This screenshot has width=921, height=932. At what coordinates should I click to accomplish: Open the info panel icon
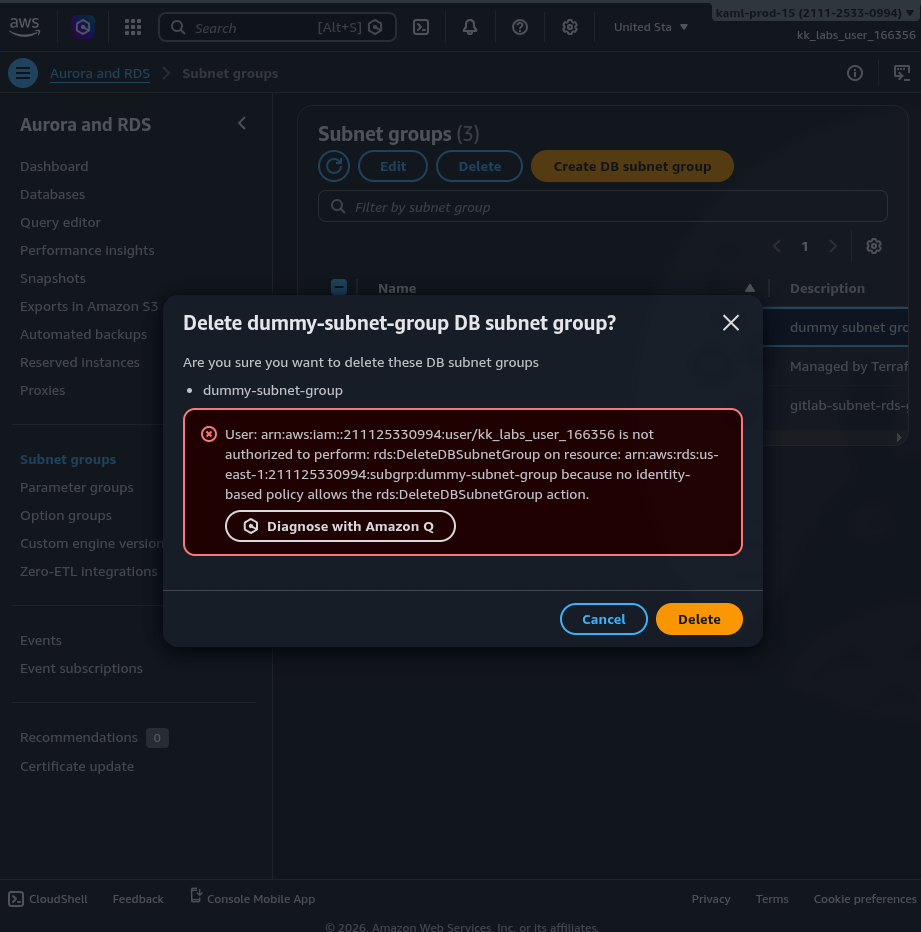tap(854, 73)
